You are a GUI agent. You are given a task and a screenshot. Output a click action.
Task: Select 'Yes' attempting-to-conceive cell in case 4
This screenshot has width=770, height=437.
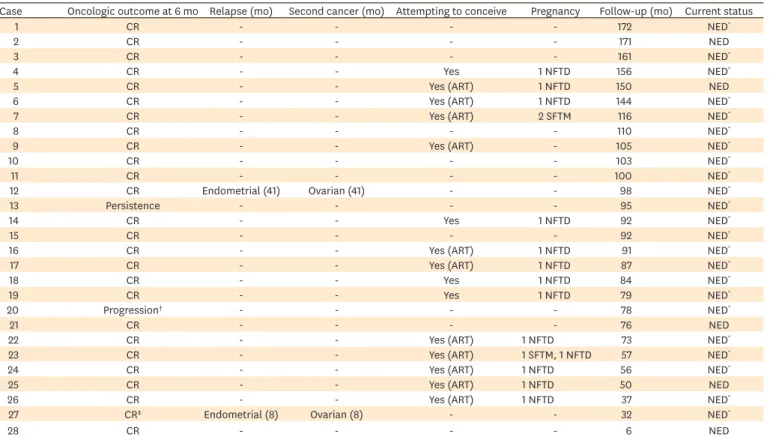pyautogui.click(x=451, y=71)
